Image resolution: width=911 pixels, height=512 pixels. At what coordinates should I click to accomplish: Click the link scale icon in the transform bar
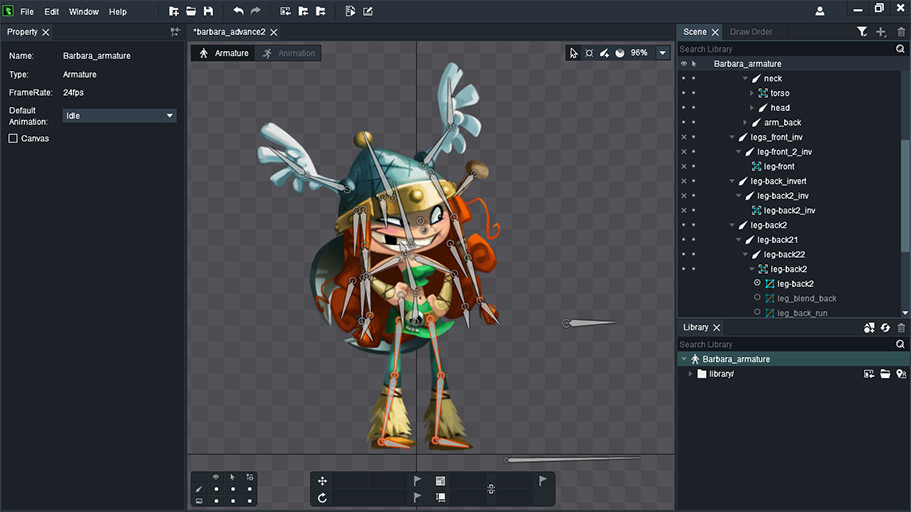click(x=491, y=489)
